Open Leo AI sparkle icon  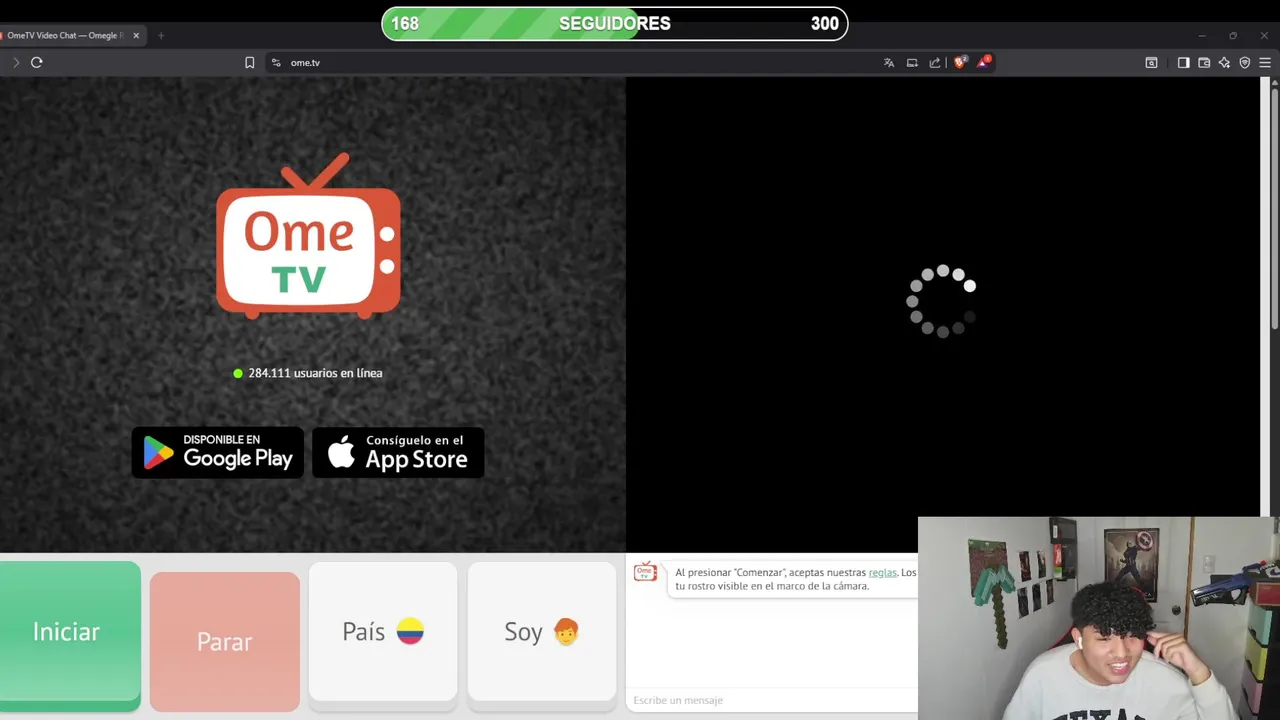1224,62
